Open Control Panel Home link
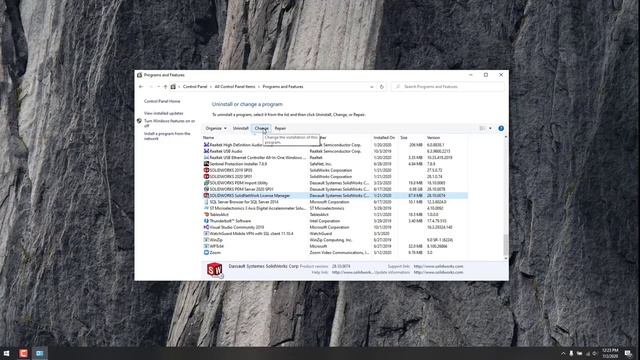Screen dimensions: 640x360 (x=162, y=101)
